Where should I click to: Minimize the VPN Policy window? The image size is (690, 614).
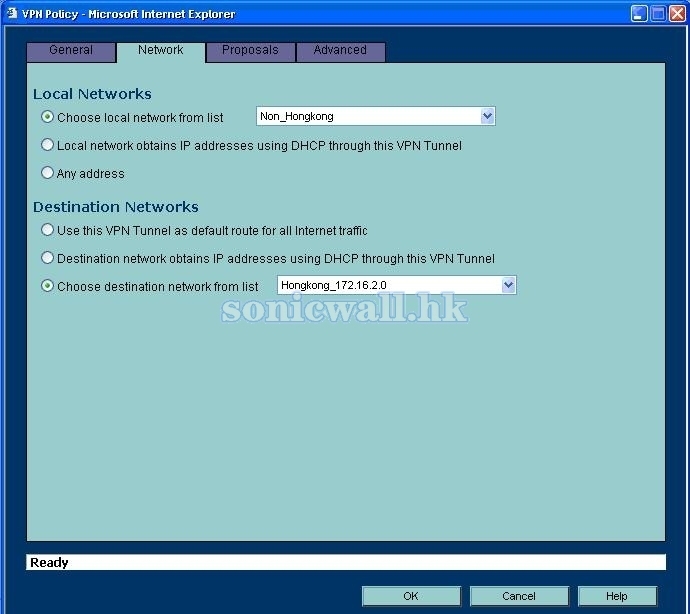point(639,14)
